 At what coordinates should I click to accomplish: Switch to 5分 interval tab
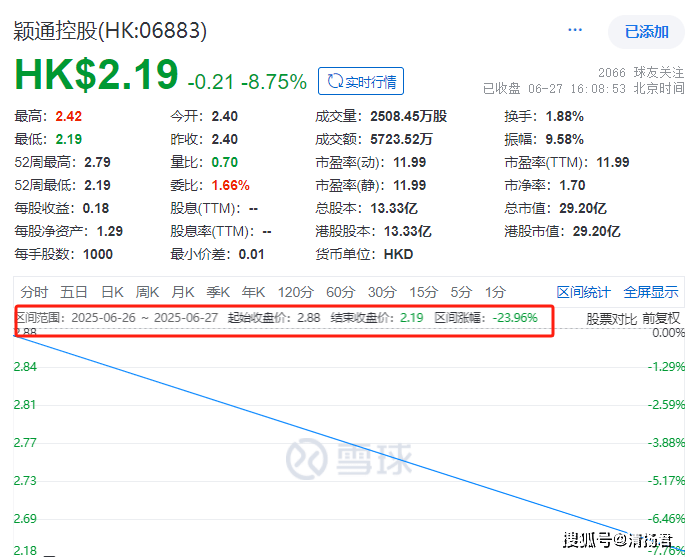tap(461, 292)
